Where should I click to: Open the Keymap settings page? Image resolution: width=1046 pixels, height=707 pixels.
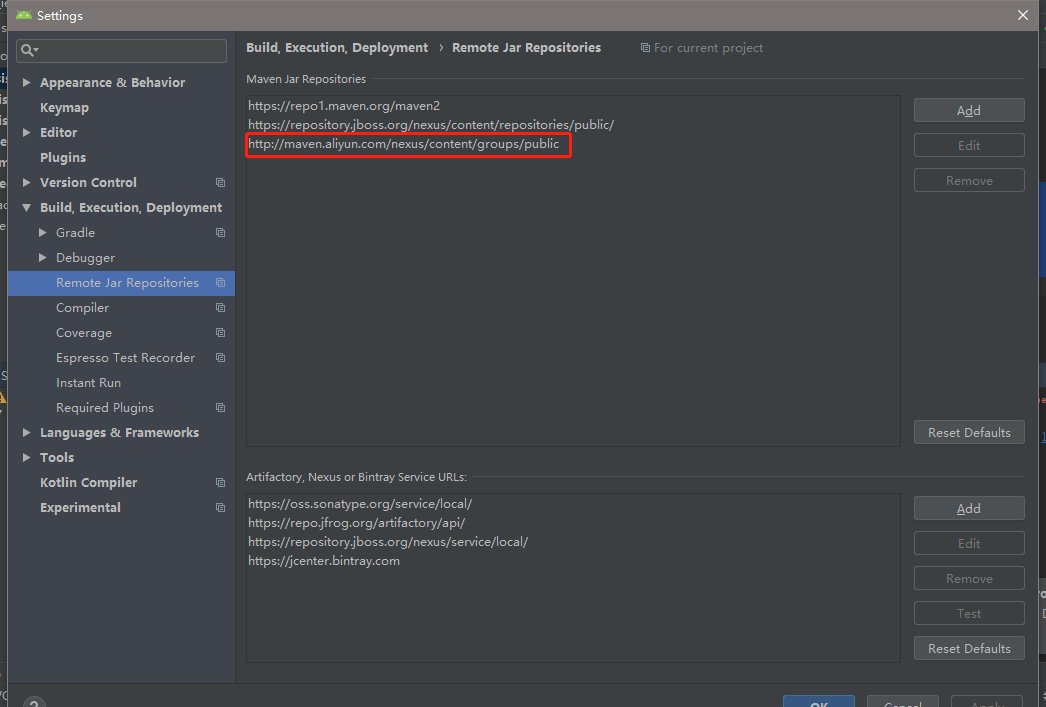point(64,107)
